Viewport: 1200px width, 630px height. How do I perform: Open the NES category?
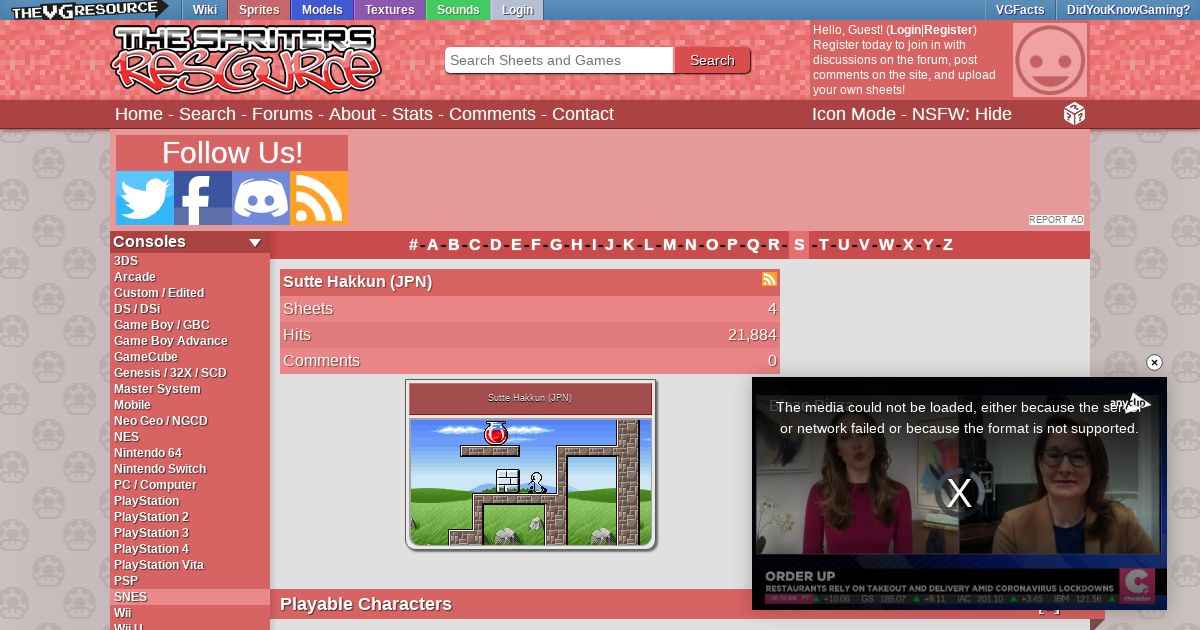pos(190,437)
